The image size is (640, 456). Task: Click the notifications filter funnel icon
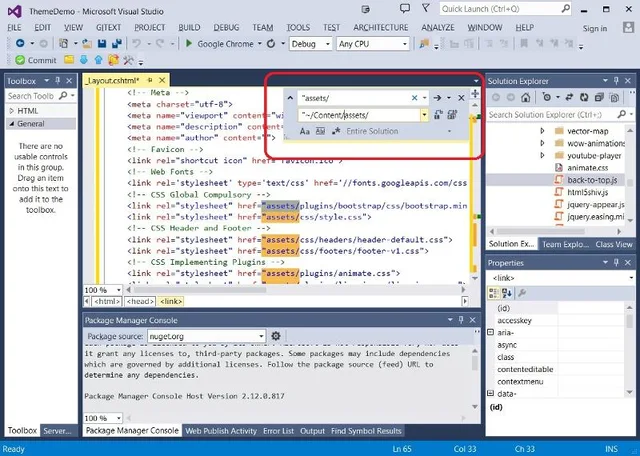click(x=425, y=8)
